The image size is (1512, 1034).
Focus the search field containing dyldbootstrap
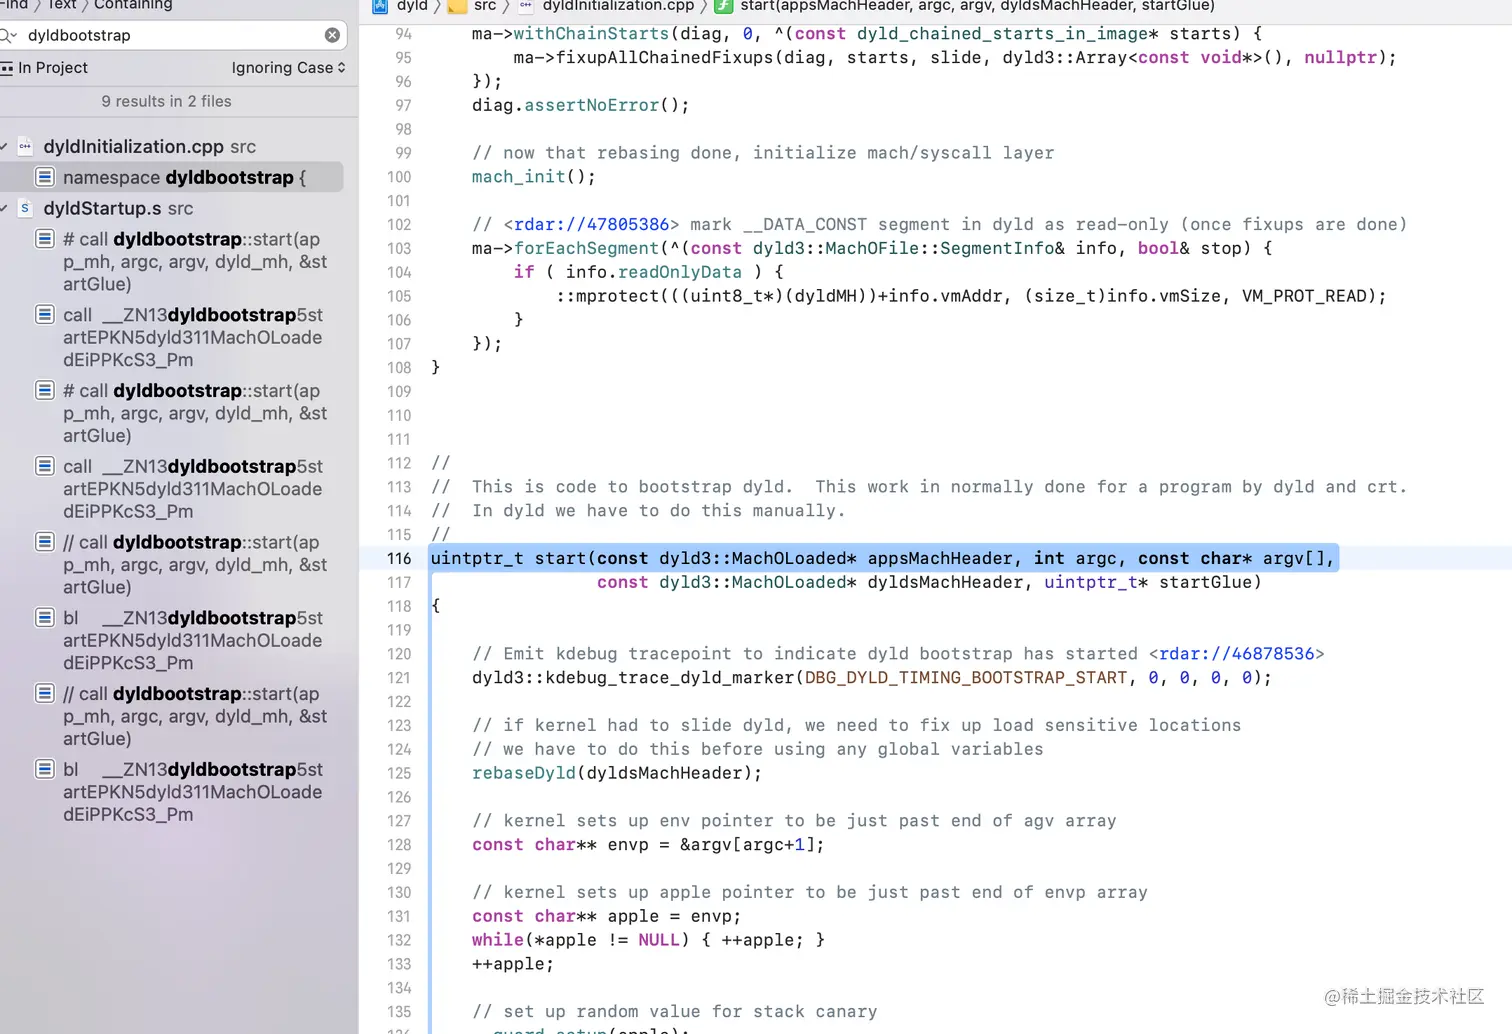point(172,35)
